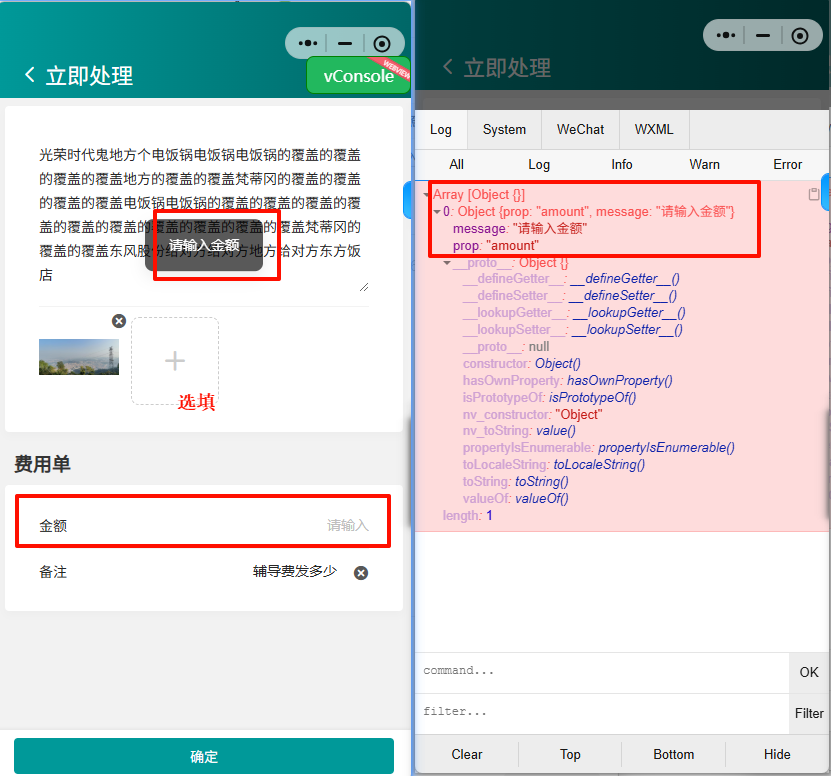Open the green vConsole button
The height and width of the screenshot is (776, 831).
[358, 76]
